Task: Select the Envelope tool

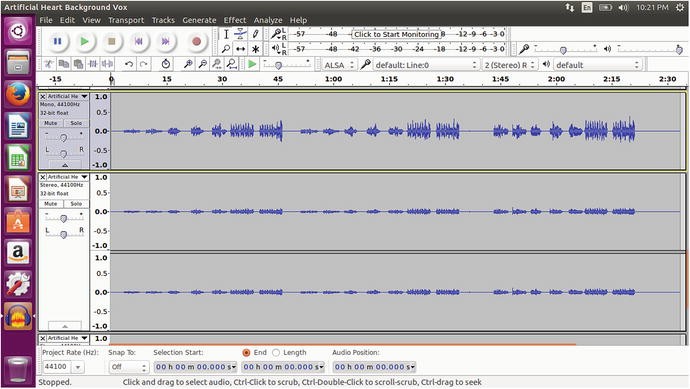Action: coord(240,33)
